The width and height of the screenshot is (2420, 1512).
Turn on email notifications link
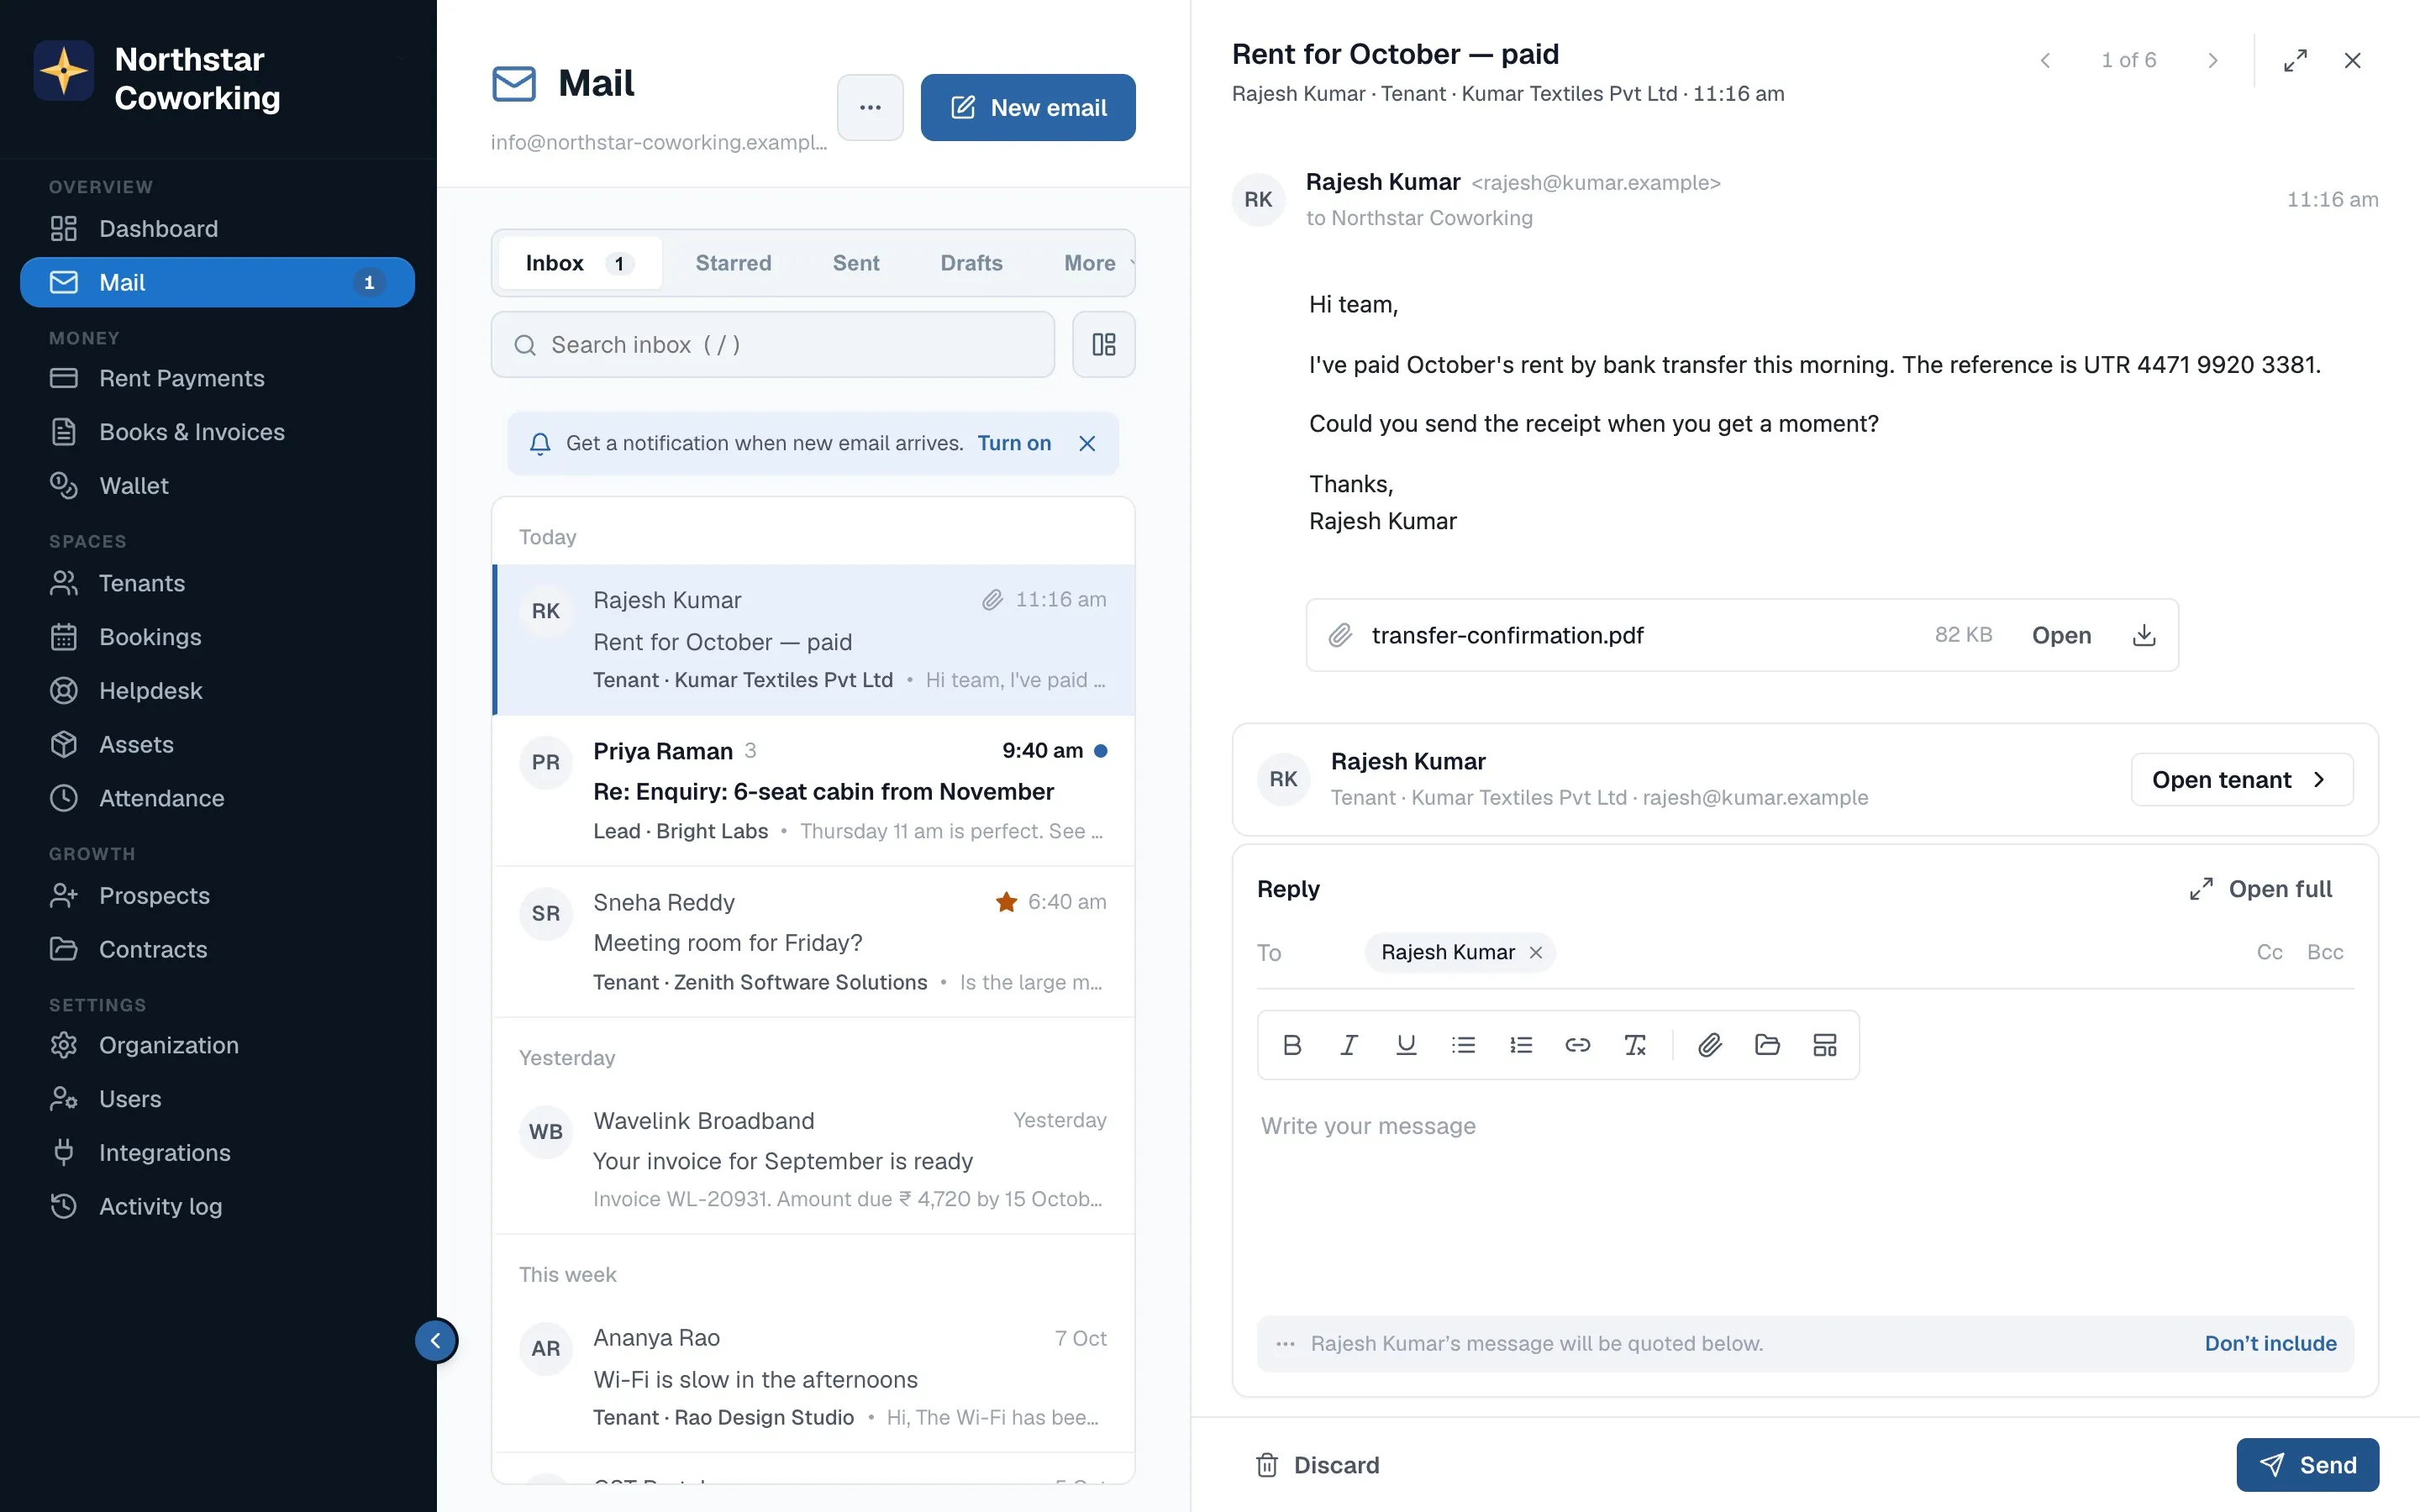click(1014, 443)
